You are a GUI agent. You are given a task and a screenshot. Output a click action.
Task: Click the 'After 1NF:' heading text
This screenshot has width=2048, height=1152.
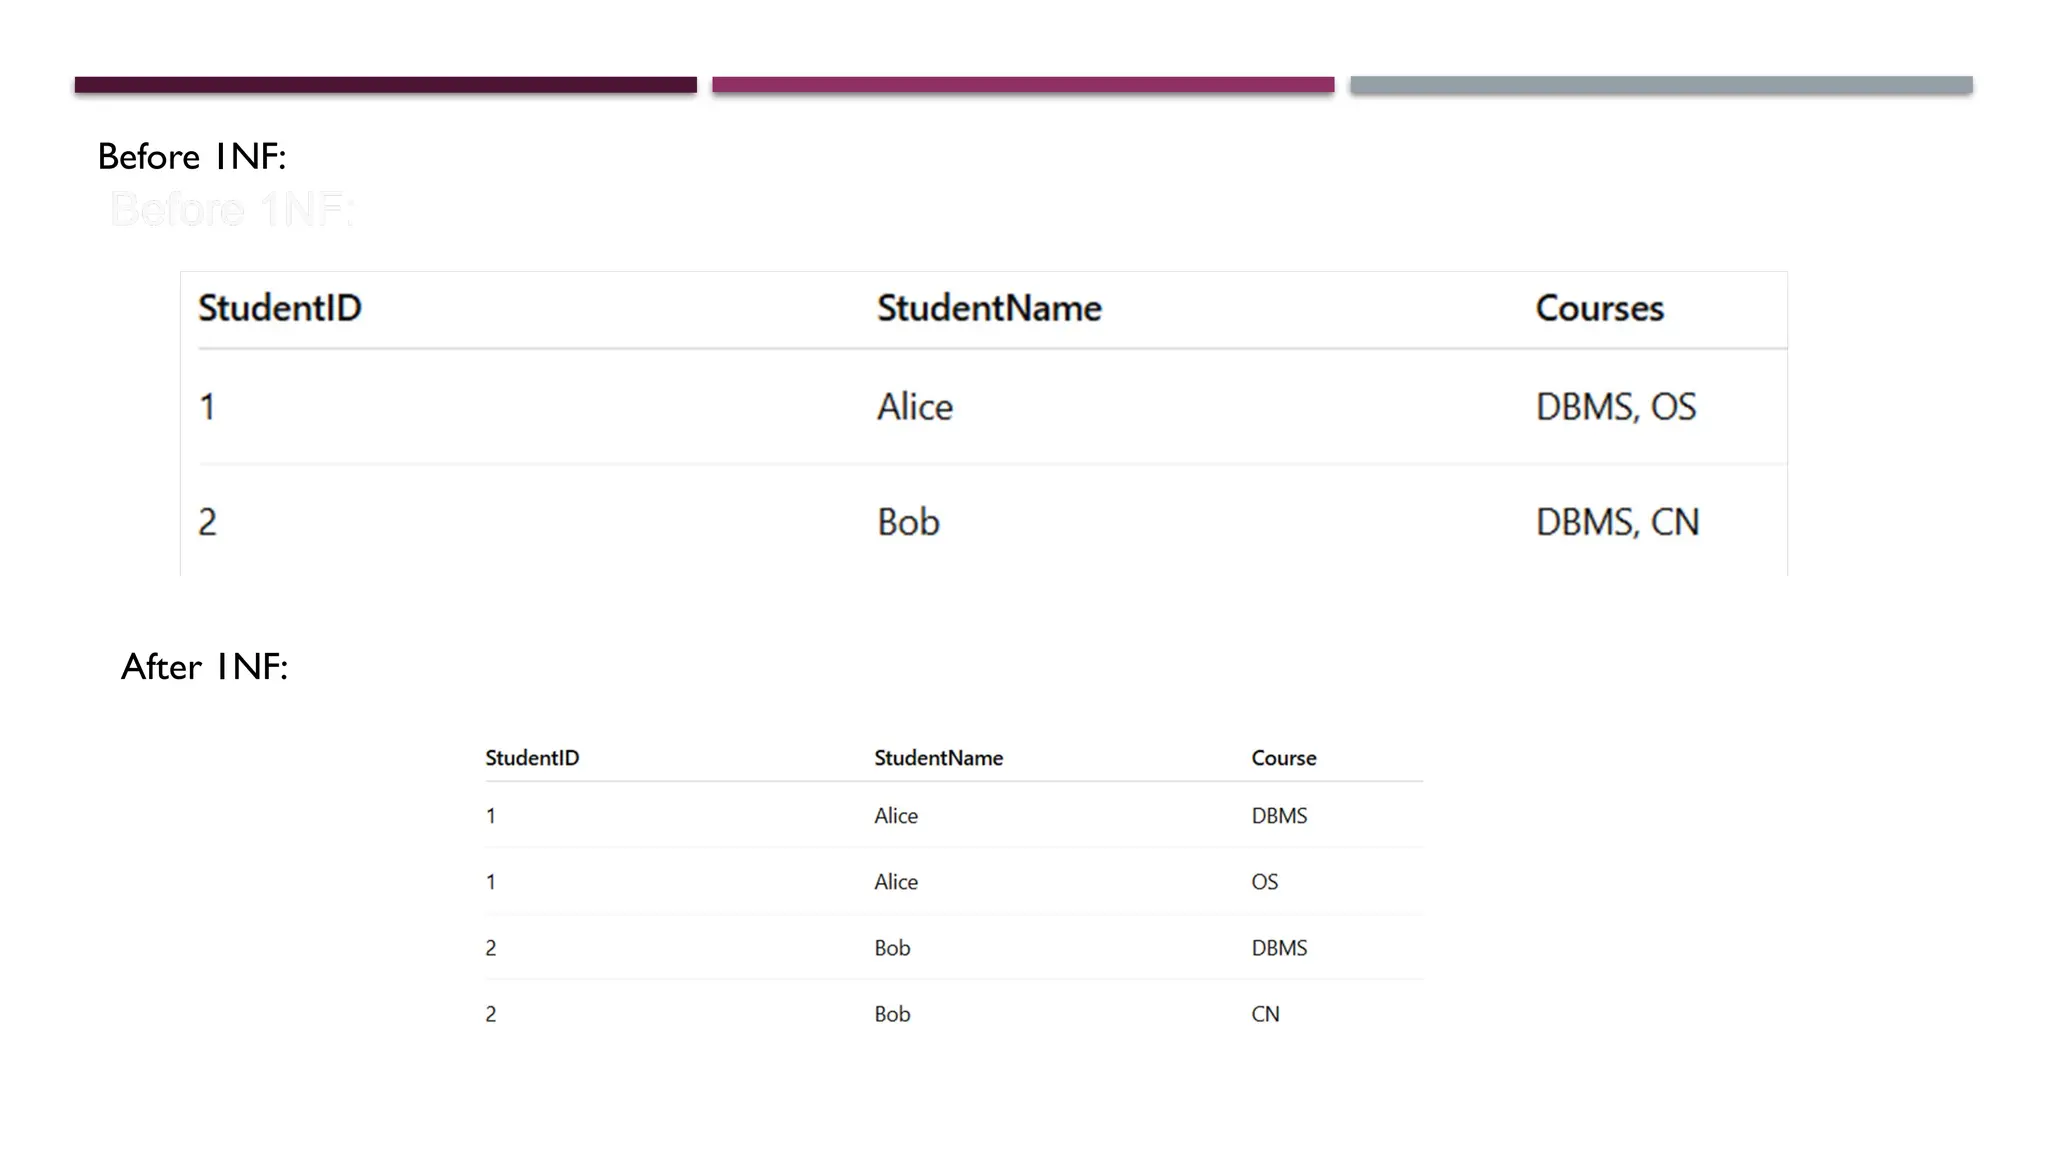pos(205,667)
